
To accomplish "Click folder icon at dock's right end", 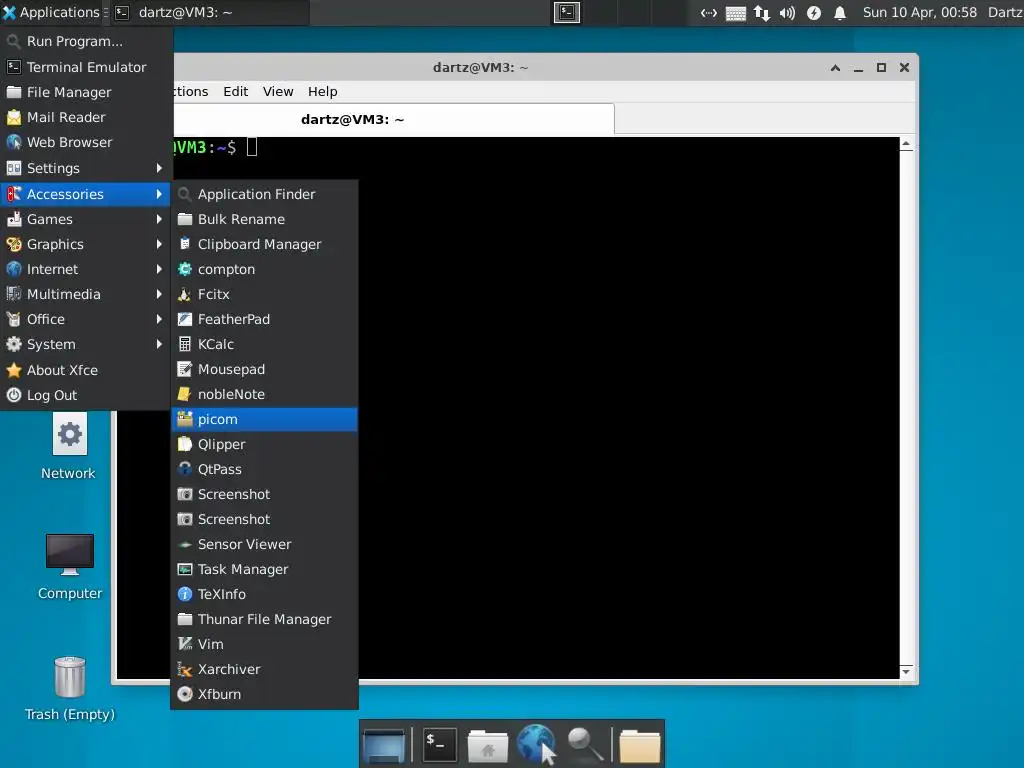I will (x=639, y=745).
